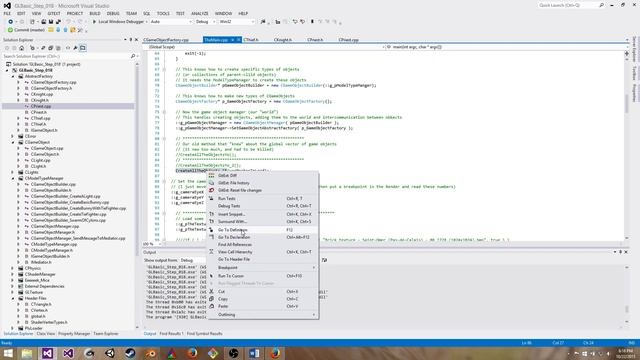This screenshot has width=640, height=360.
Task: Expand the CShaderManager folder
Action: 13,274
